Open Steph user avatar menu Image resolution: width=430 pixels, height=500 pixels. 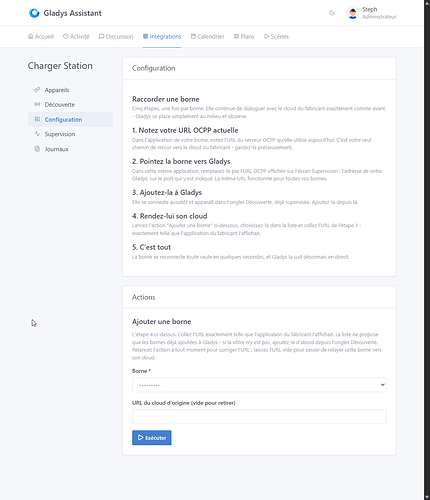[x=353, y=13]
